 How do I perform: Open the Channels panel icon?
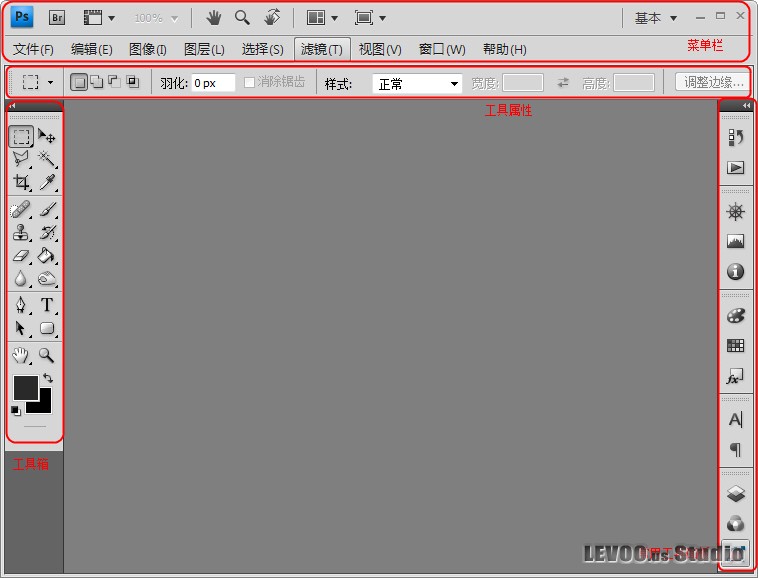(x=735, y=523)
